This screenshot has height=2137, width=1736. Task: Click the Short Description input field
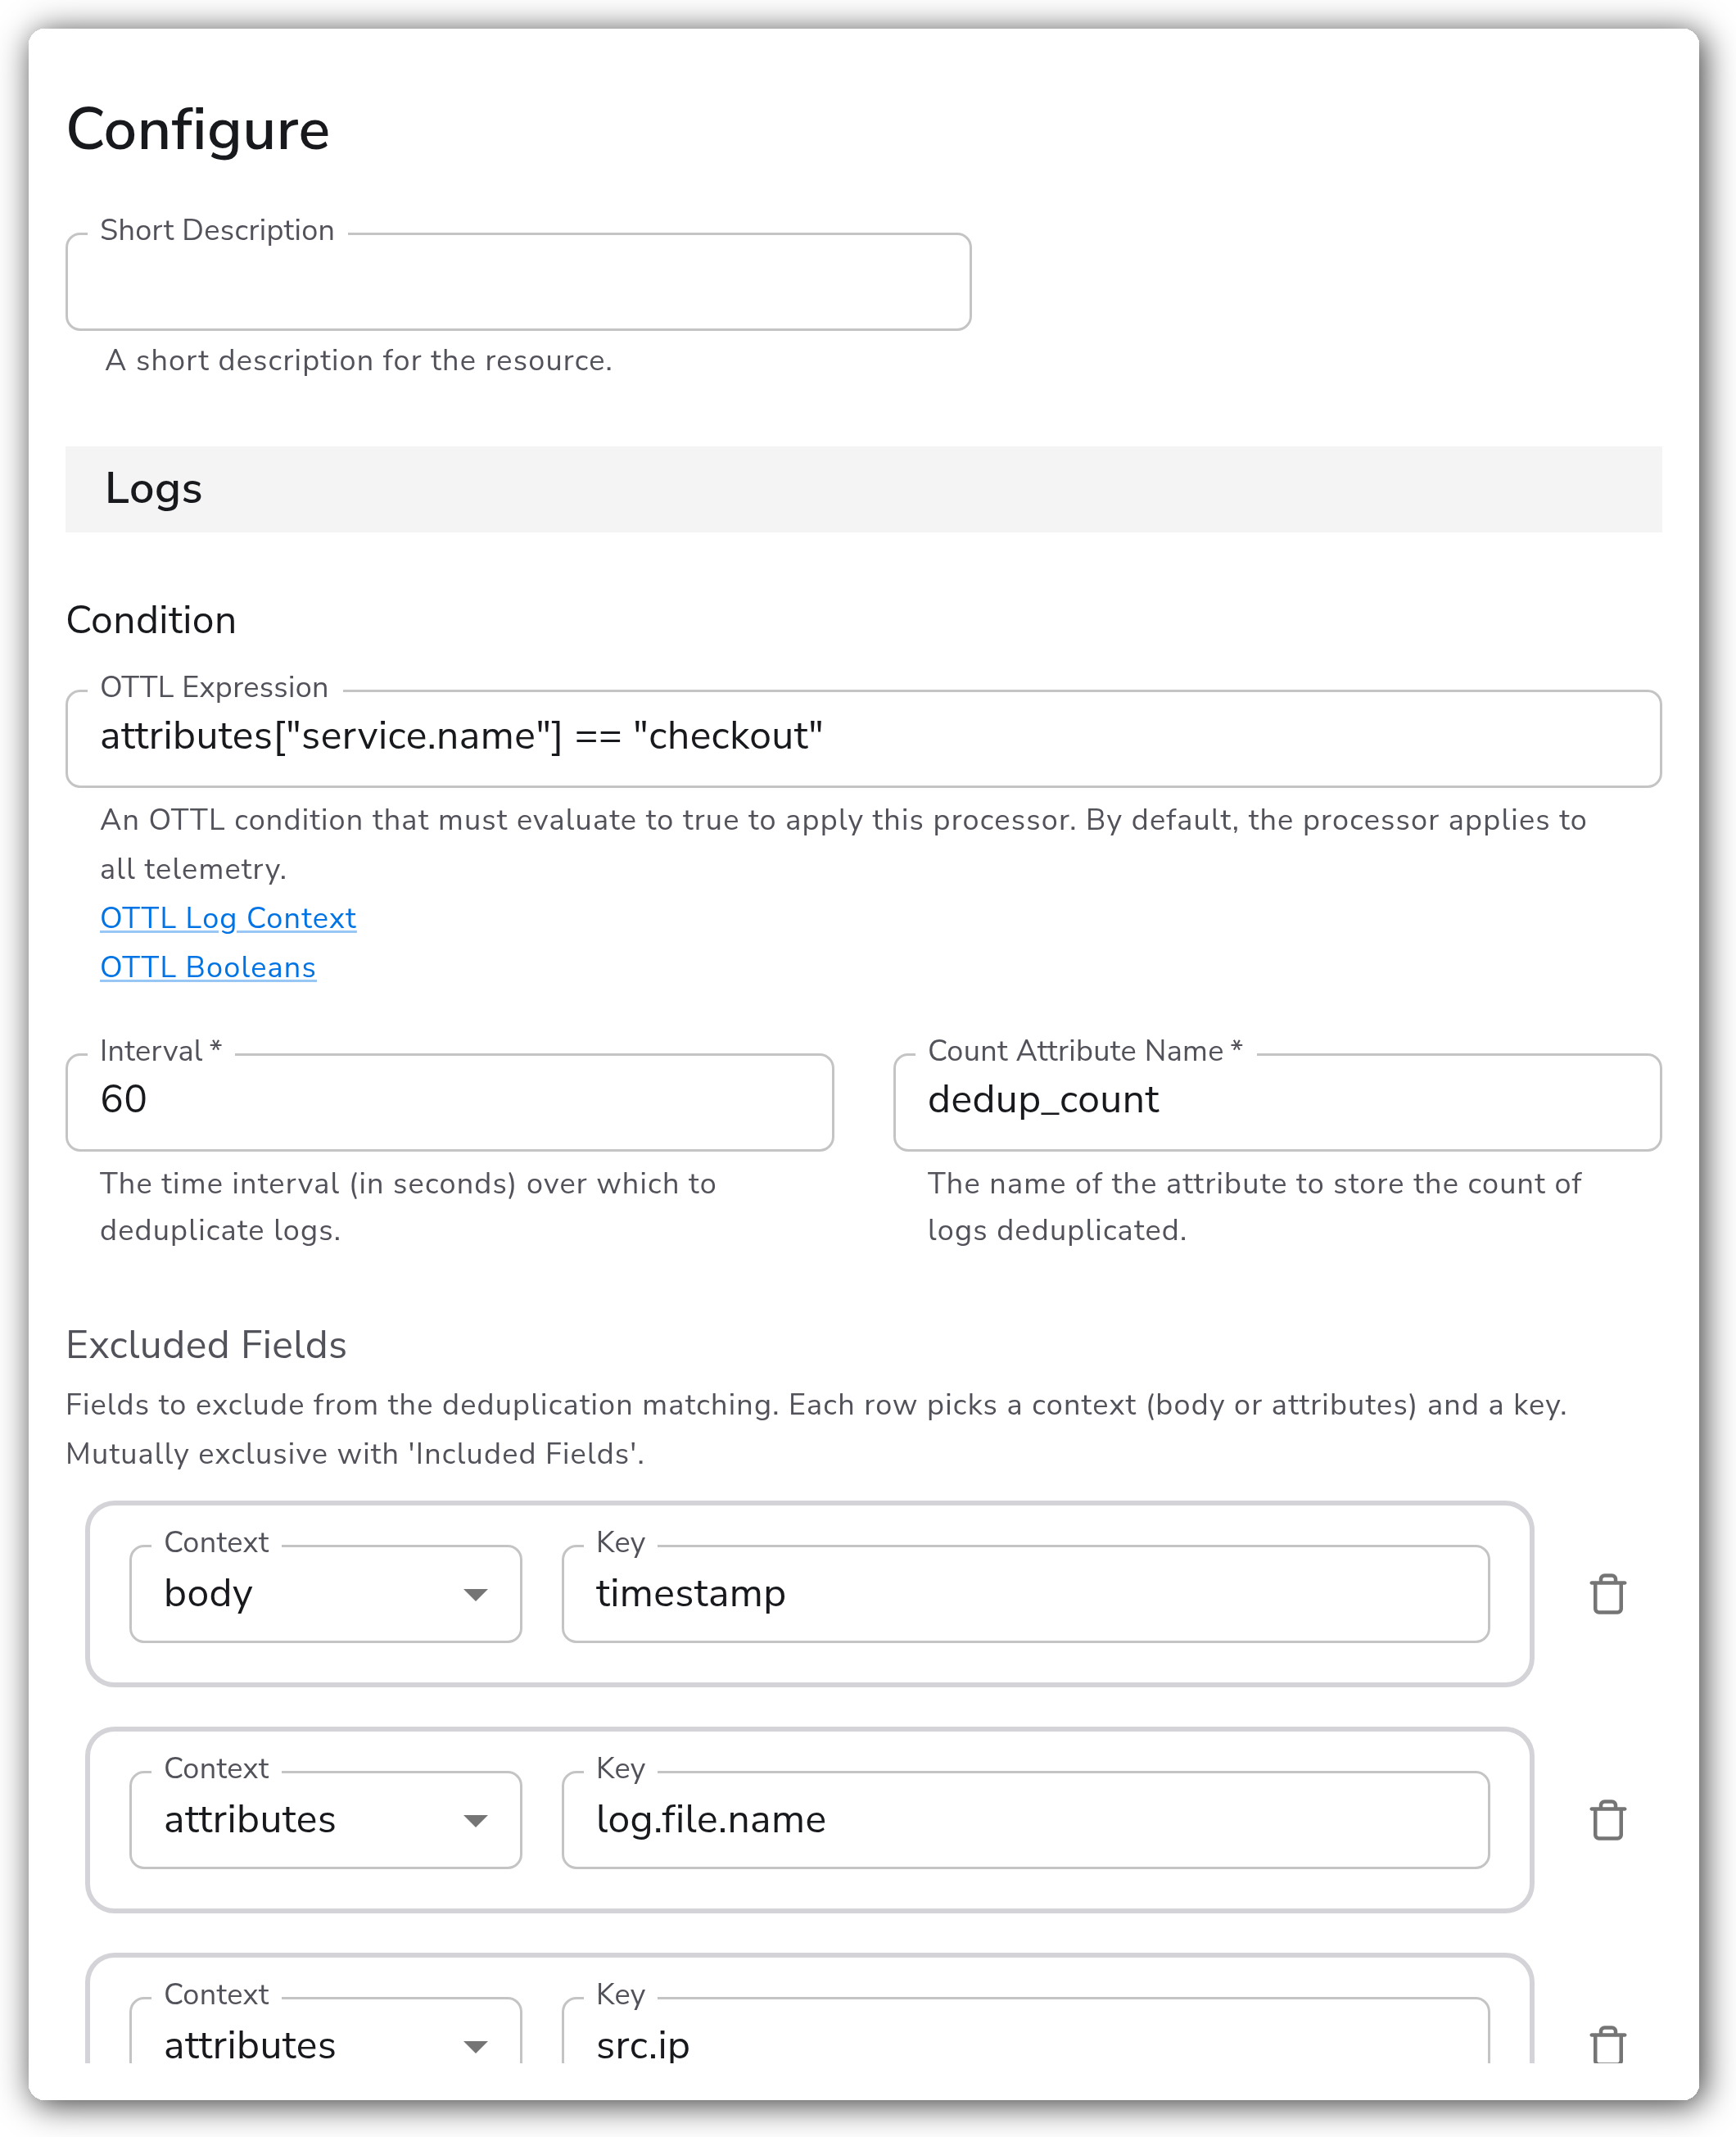click(518, 282)
